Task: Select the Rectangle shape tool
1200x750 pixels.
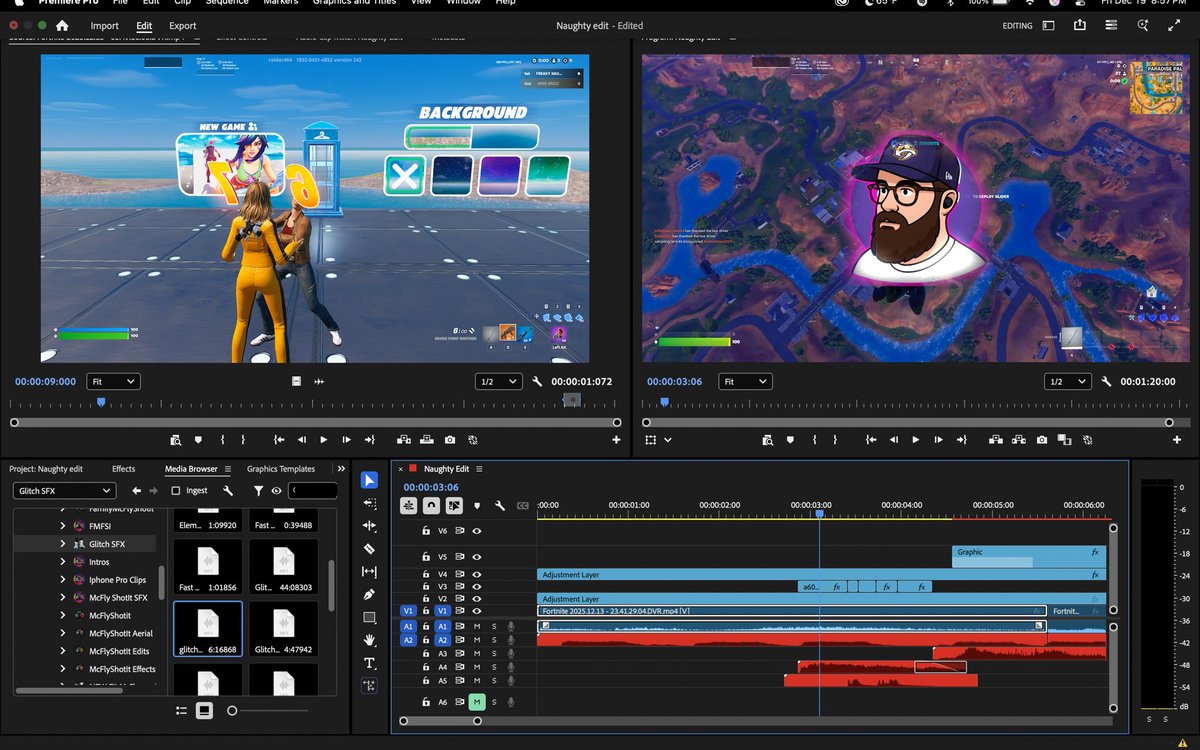Action: pos(369,617)
